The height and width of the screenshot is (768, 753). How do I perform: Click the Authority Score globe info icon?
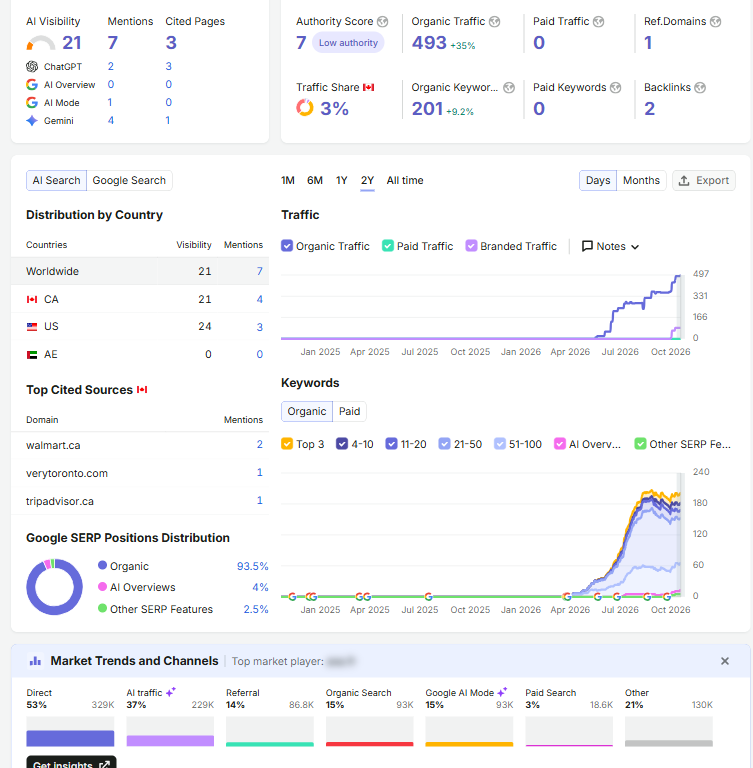point(383,22)
